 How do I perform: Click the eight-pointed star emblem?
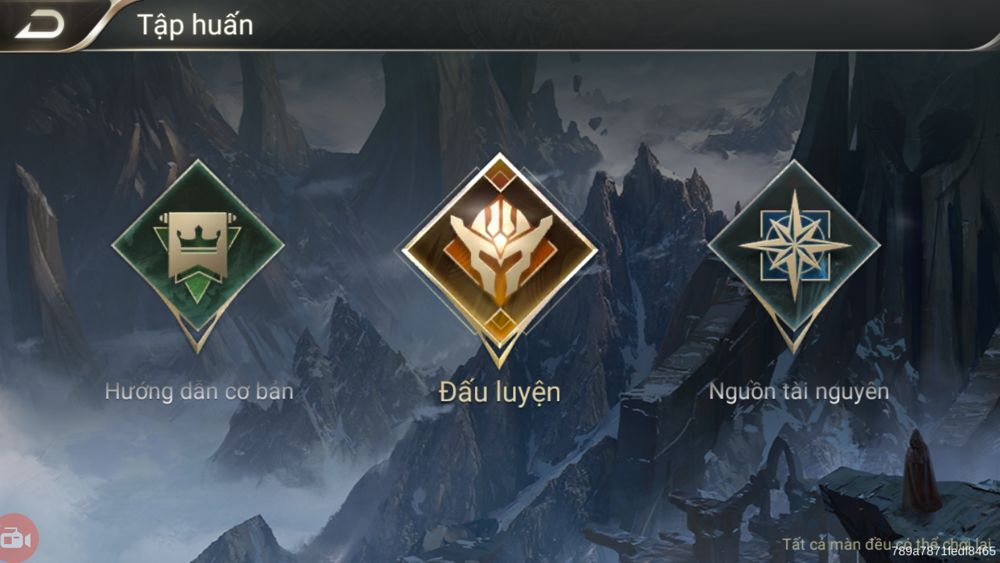click(x=794, y=246)
